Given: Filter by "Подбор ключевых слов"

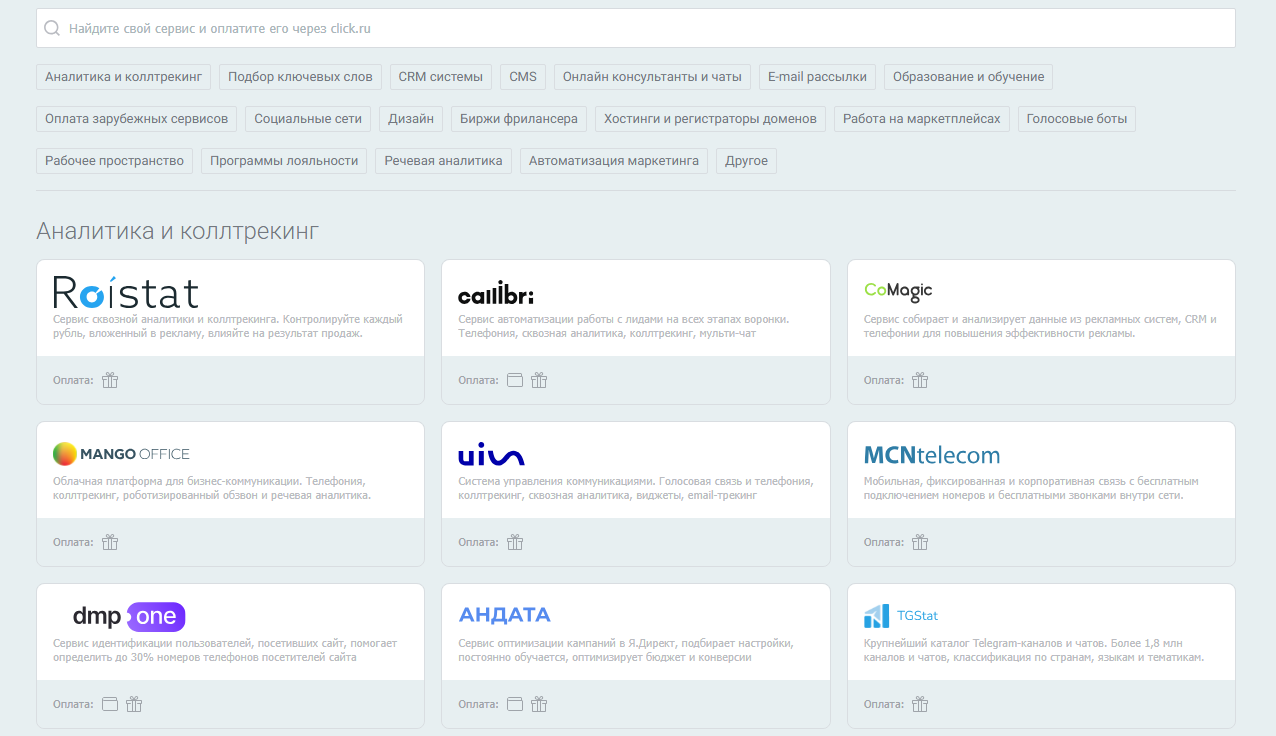Looking at the screenshot, I should [x=300, y=77].
